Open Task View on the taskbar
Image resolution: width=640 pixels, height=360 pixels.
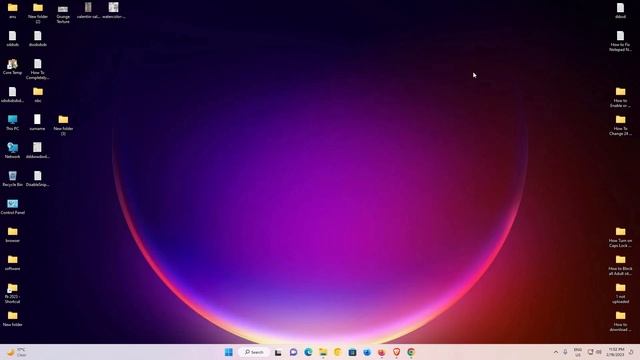click(278, 352)
